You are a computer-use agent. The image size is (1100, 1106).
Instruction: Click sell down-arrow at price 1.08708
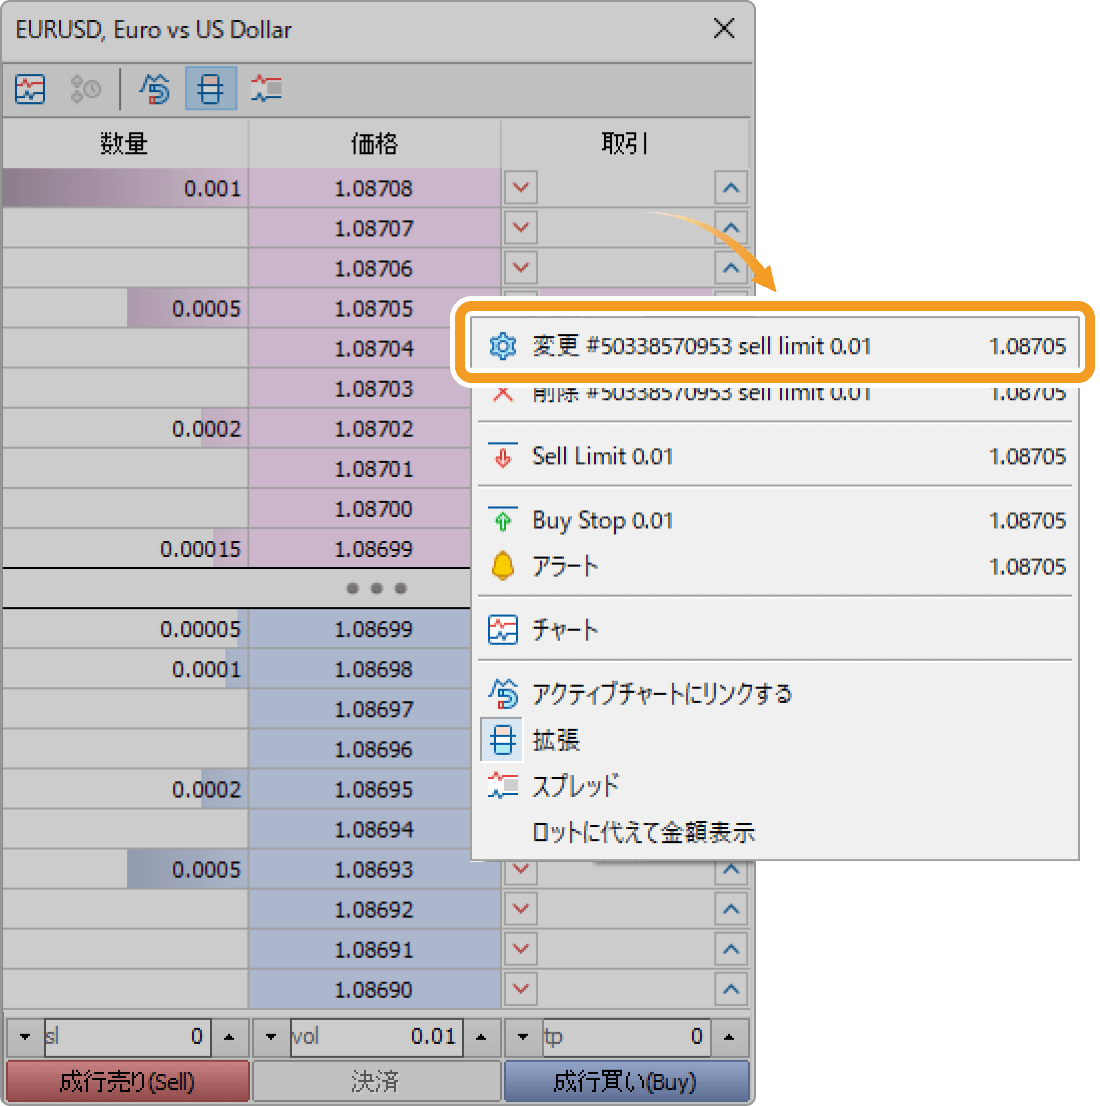(521, 188)
